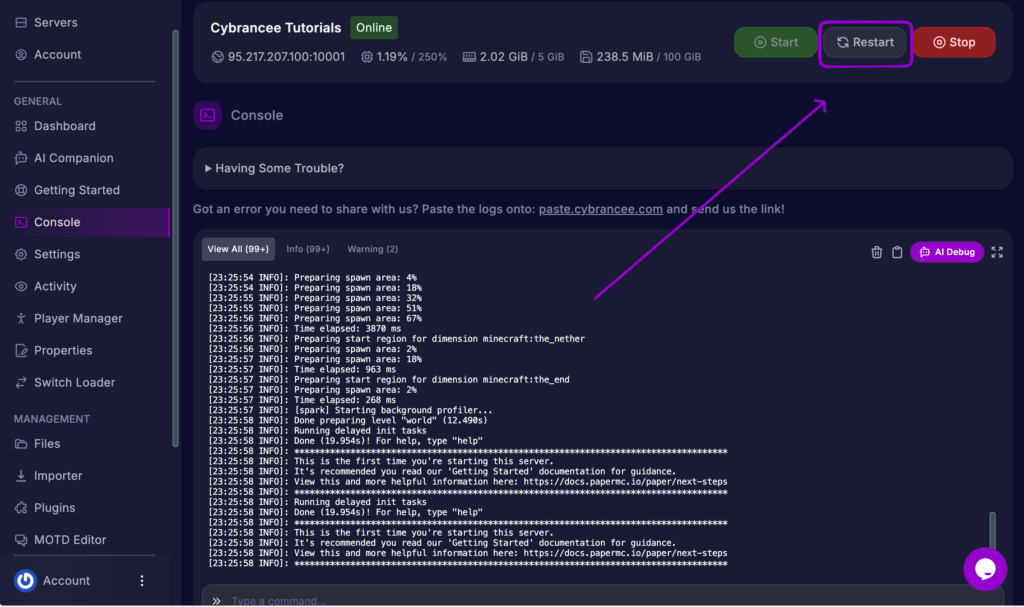Screen dimensions: 1024x607
Task: Click the sidebar scrollbar
Action: click(x=175, y=238)
